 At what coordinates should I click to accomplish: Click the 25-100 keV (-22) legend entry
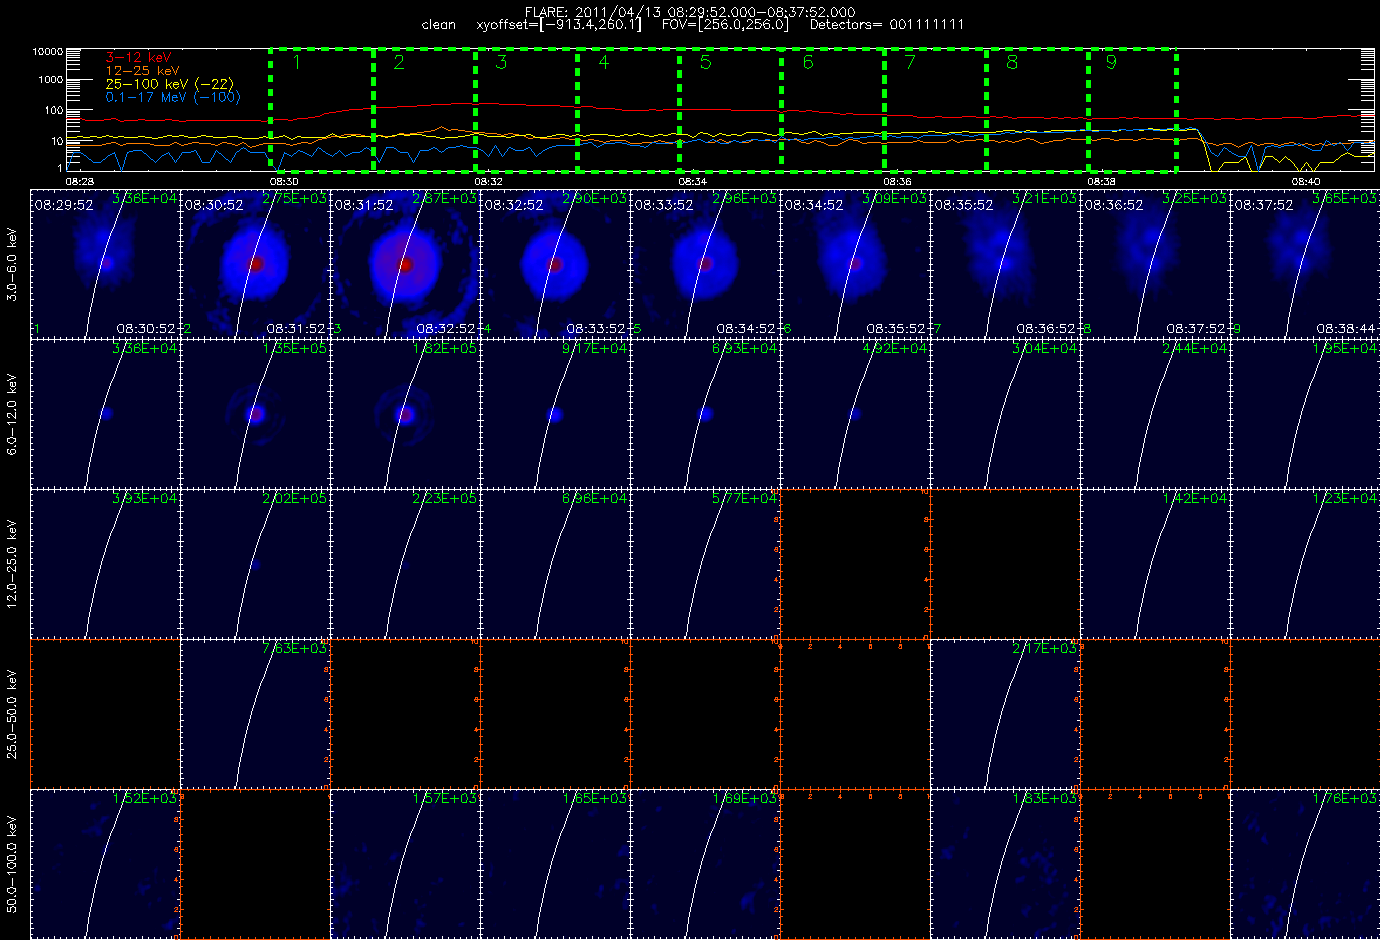170,84
